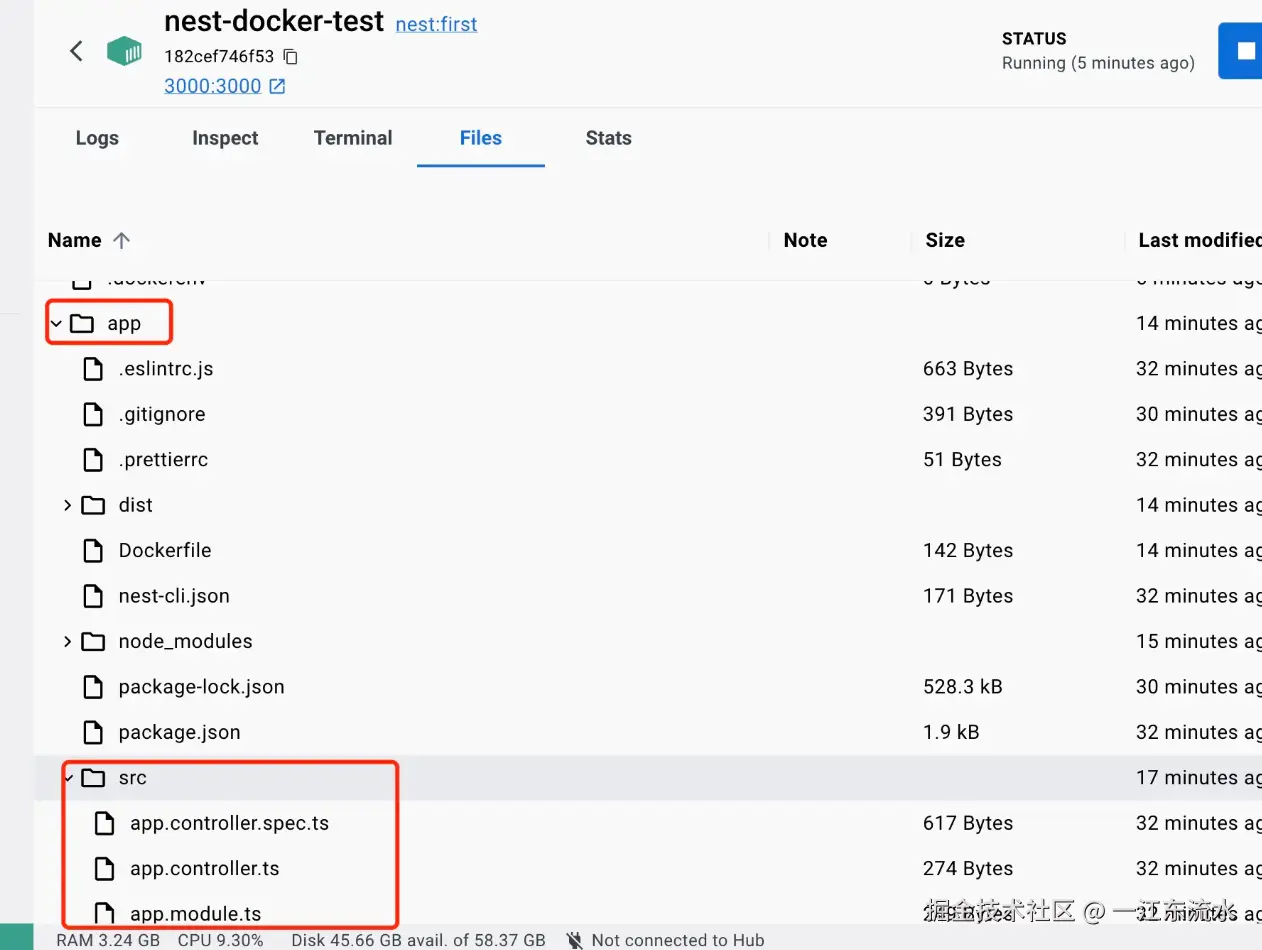Click the Dockerfile file icon
The image size is (1262, 950).
(x=93, y=551)
